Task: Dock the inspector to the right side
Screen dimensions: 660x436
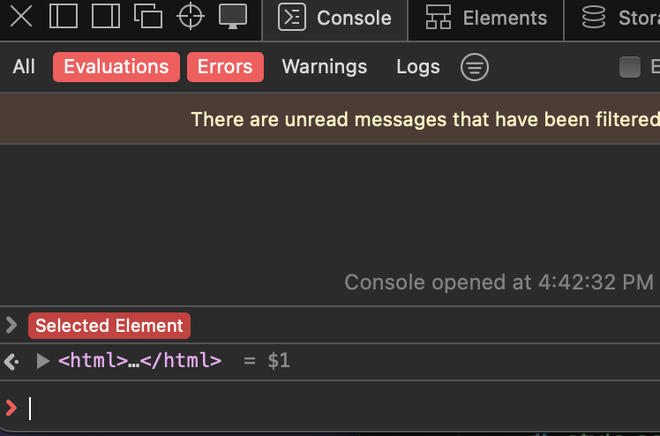Action: pos(105,16)
